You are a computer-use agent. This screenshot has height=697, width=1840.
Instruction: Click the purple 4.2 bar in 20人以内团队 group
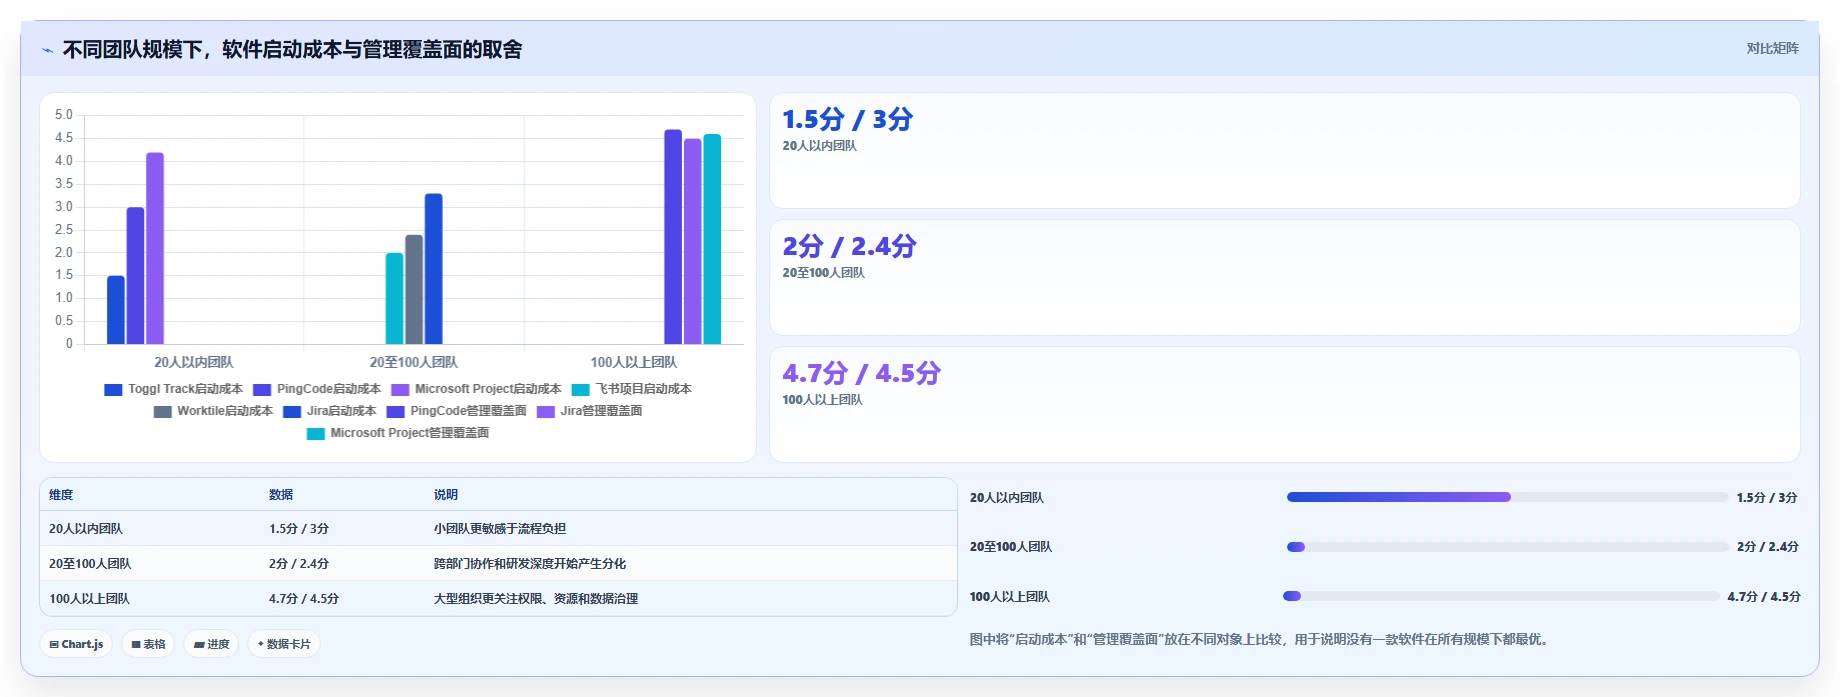click(x=155, y=248)
